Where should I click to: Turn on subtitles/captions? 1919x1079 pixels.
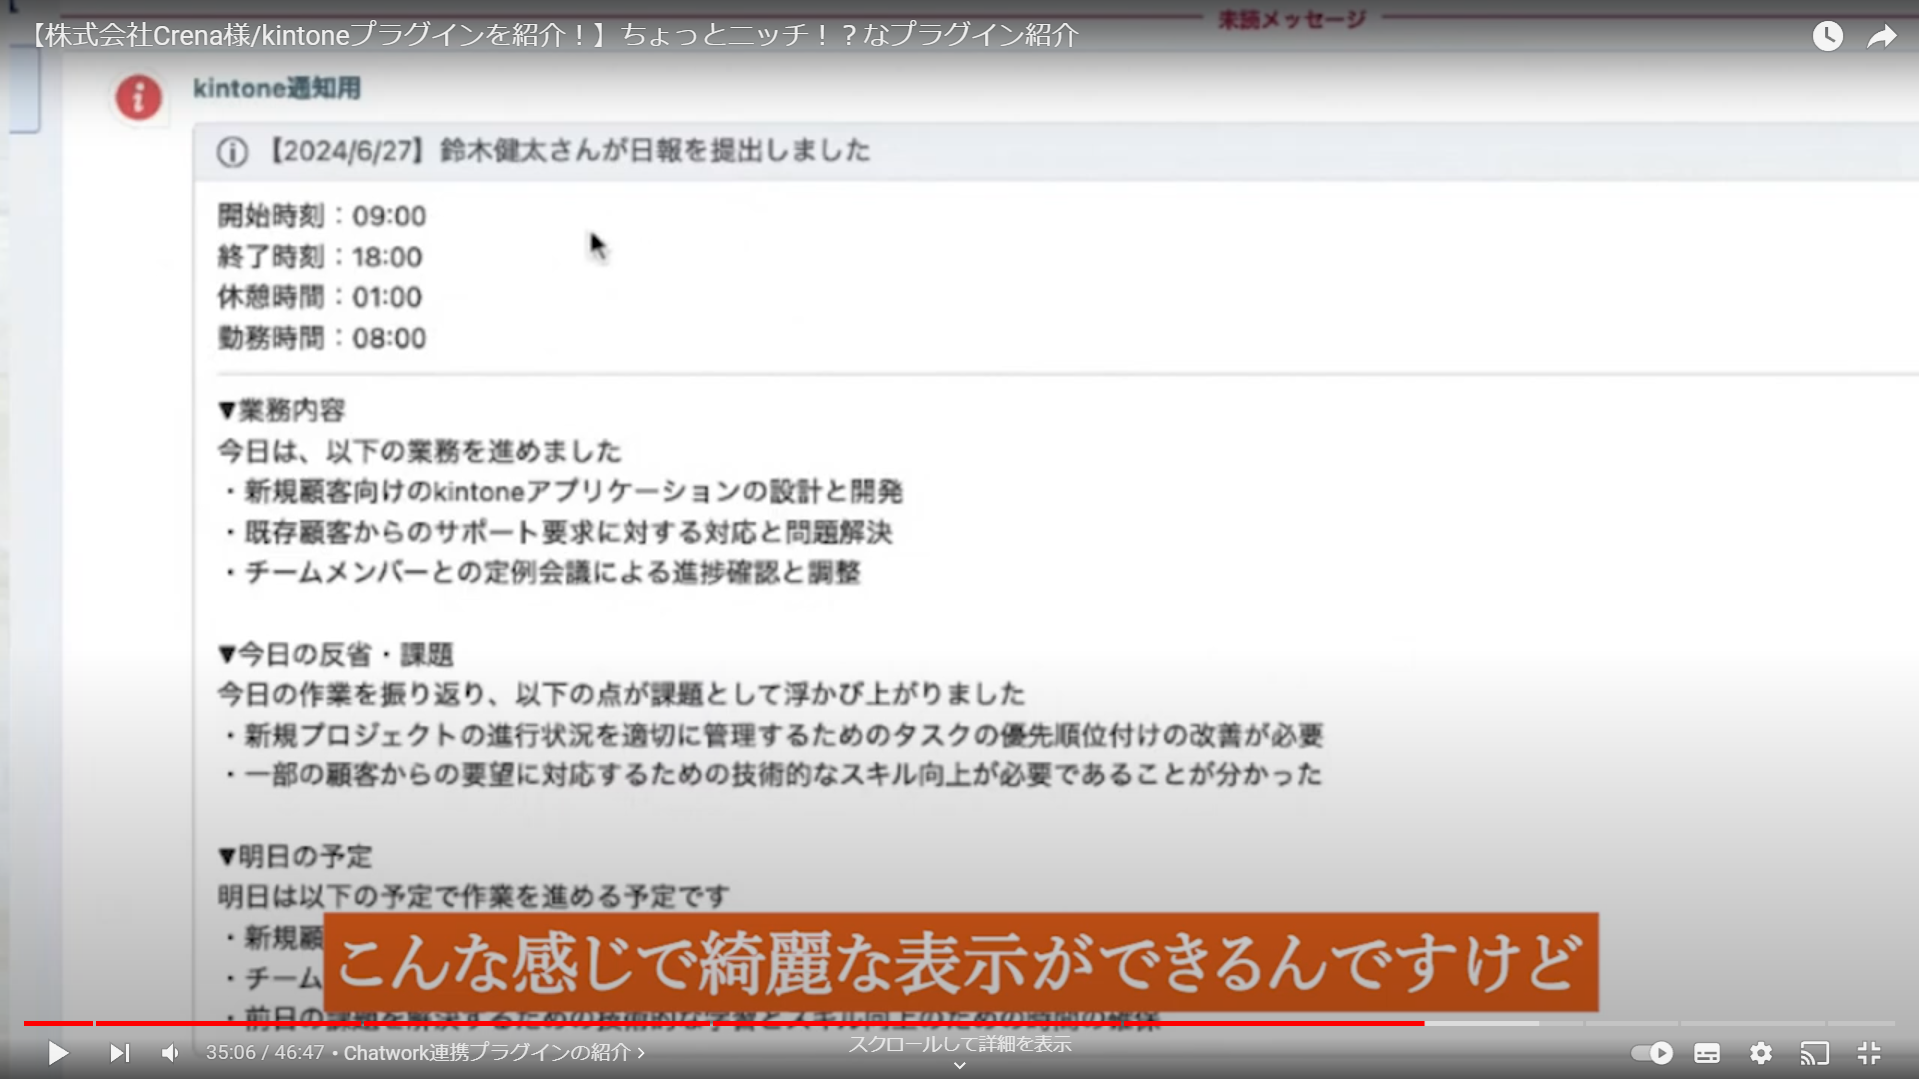1707,1053
